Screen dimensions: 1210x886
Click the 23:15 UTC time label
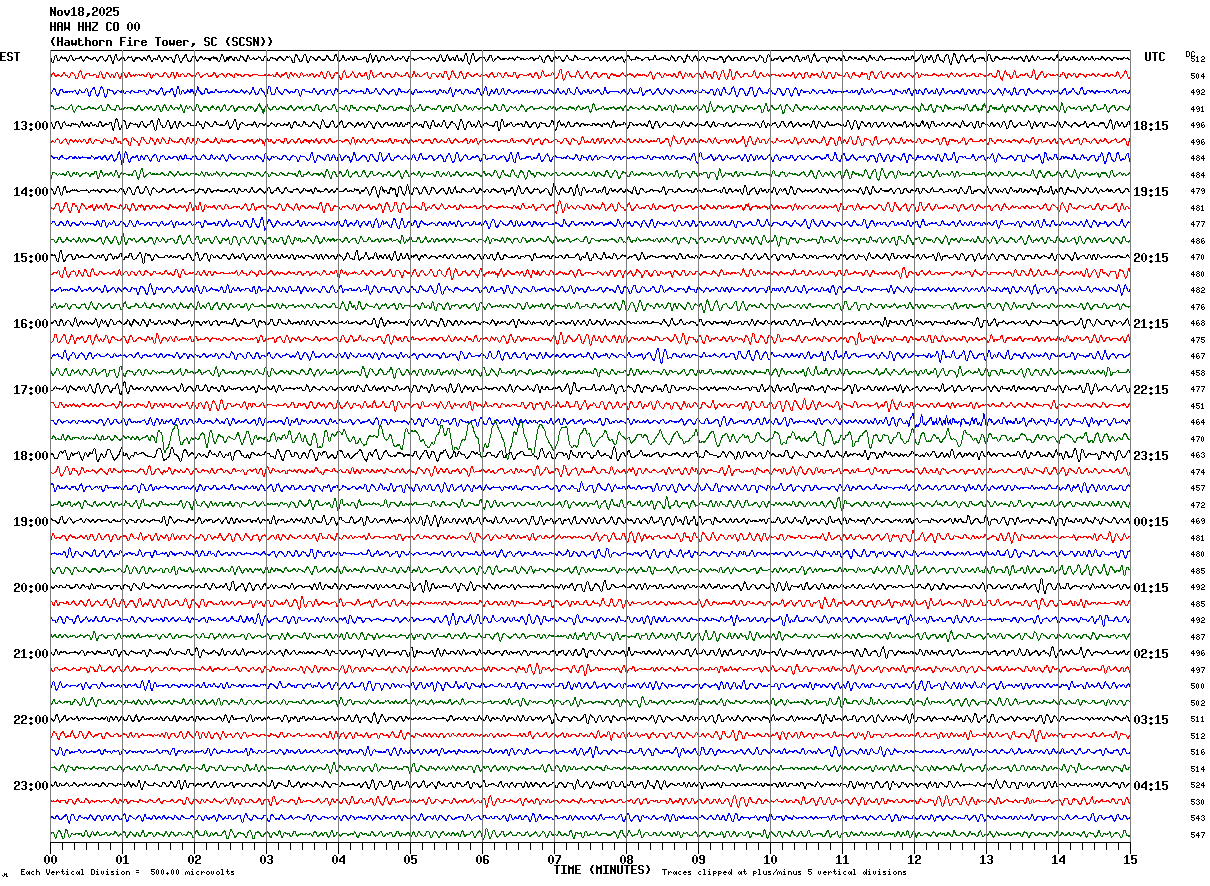tap(1150, 456)
